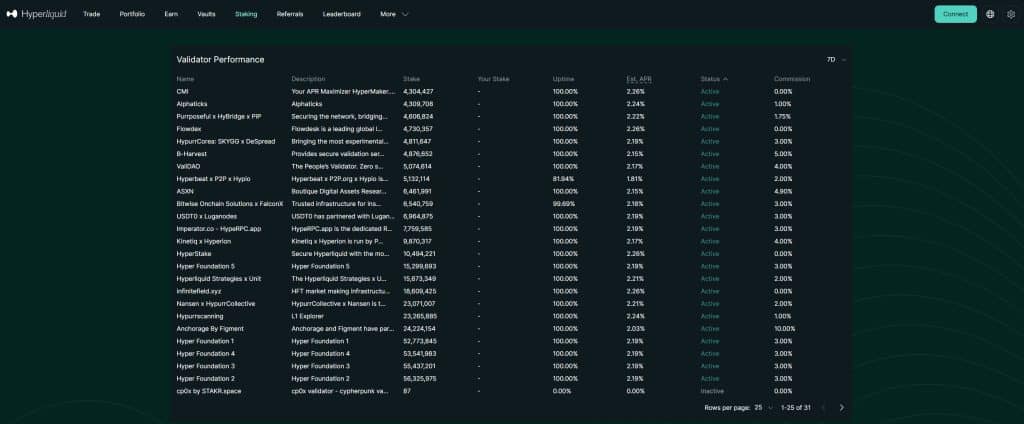Select Kinetiq x Hyperion validator name
The height and width of the screenshot is (424, 1024).
pos(204,241)
